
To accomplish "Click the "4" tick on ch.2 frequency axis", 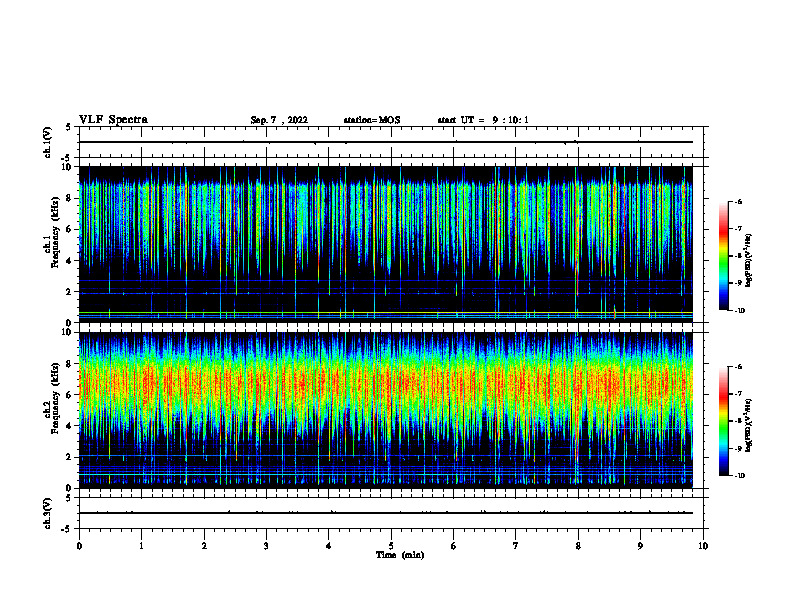I will point(70,426).
